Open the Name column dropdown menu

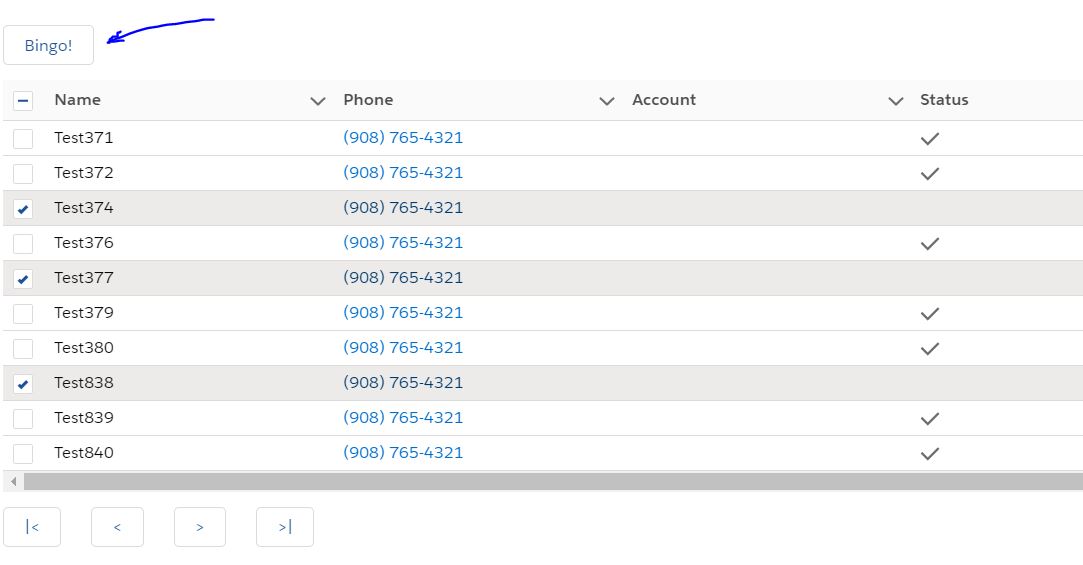point(318,101)
